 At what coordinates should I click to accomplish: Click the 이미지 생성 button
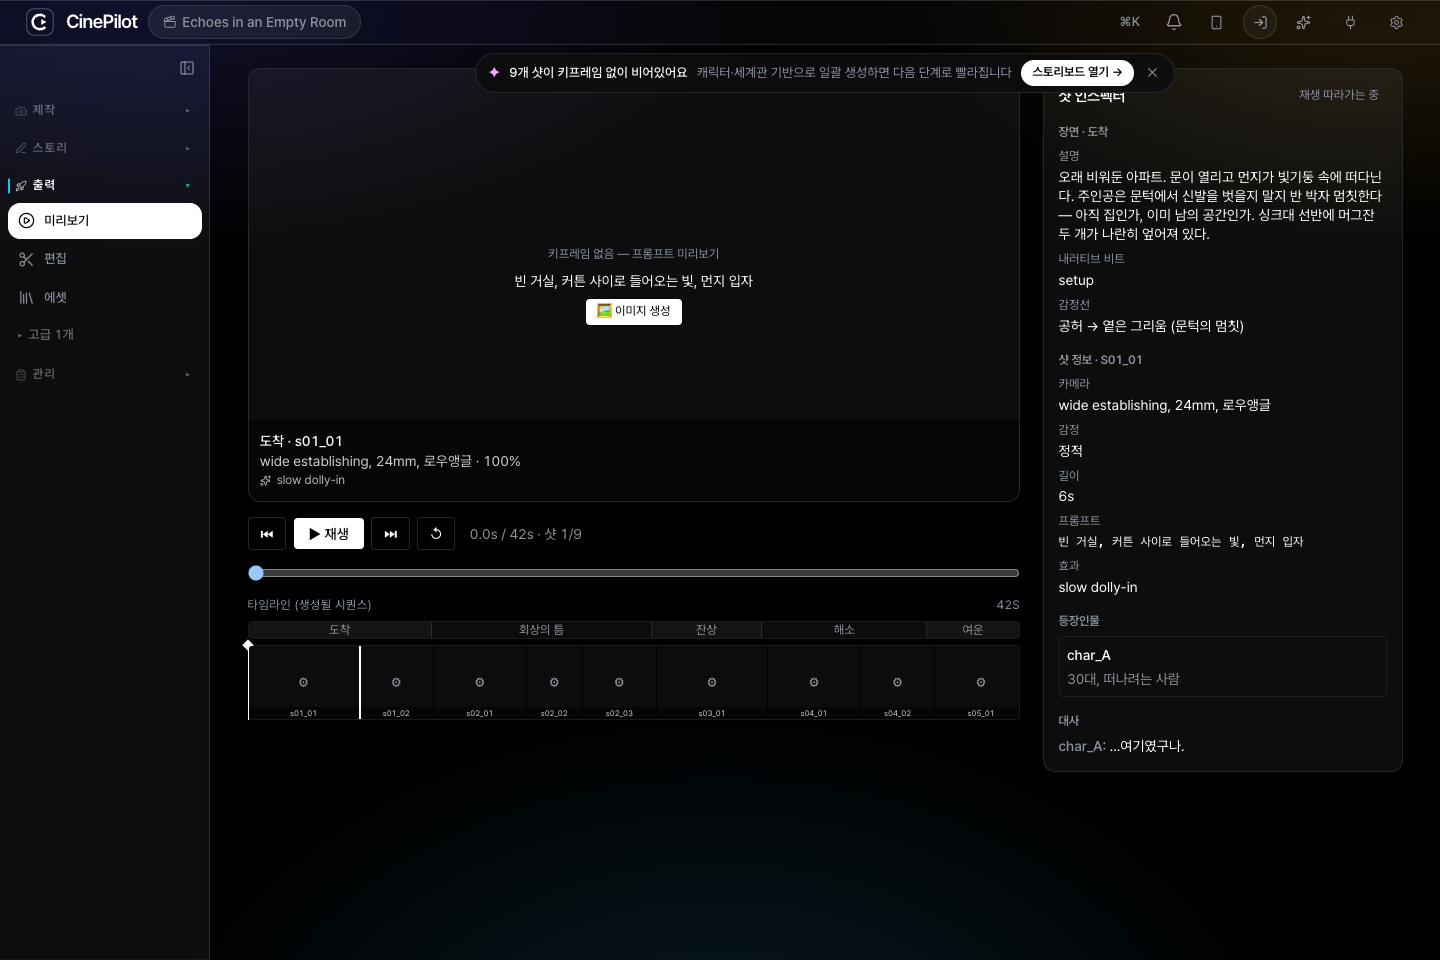[634, 311]
